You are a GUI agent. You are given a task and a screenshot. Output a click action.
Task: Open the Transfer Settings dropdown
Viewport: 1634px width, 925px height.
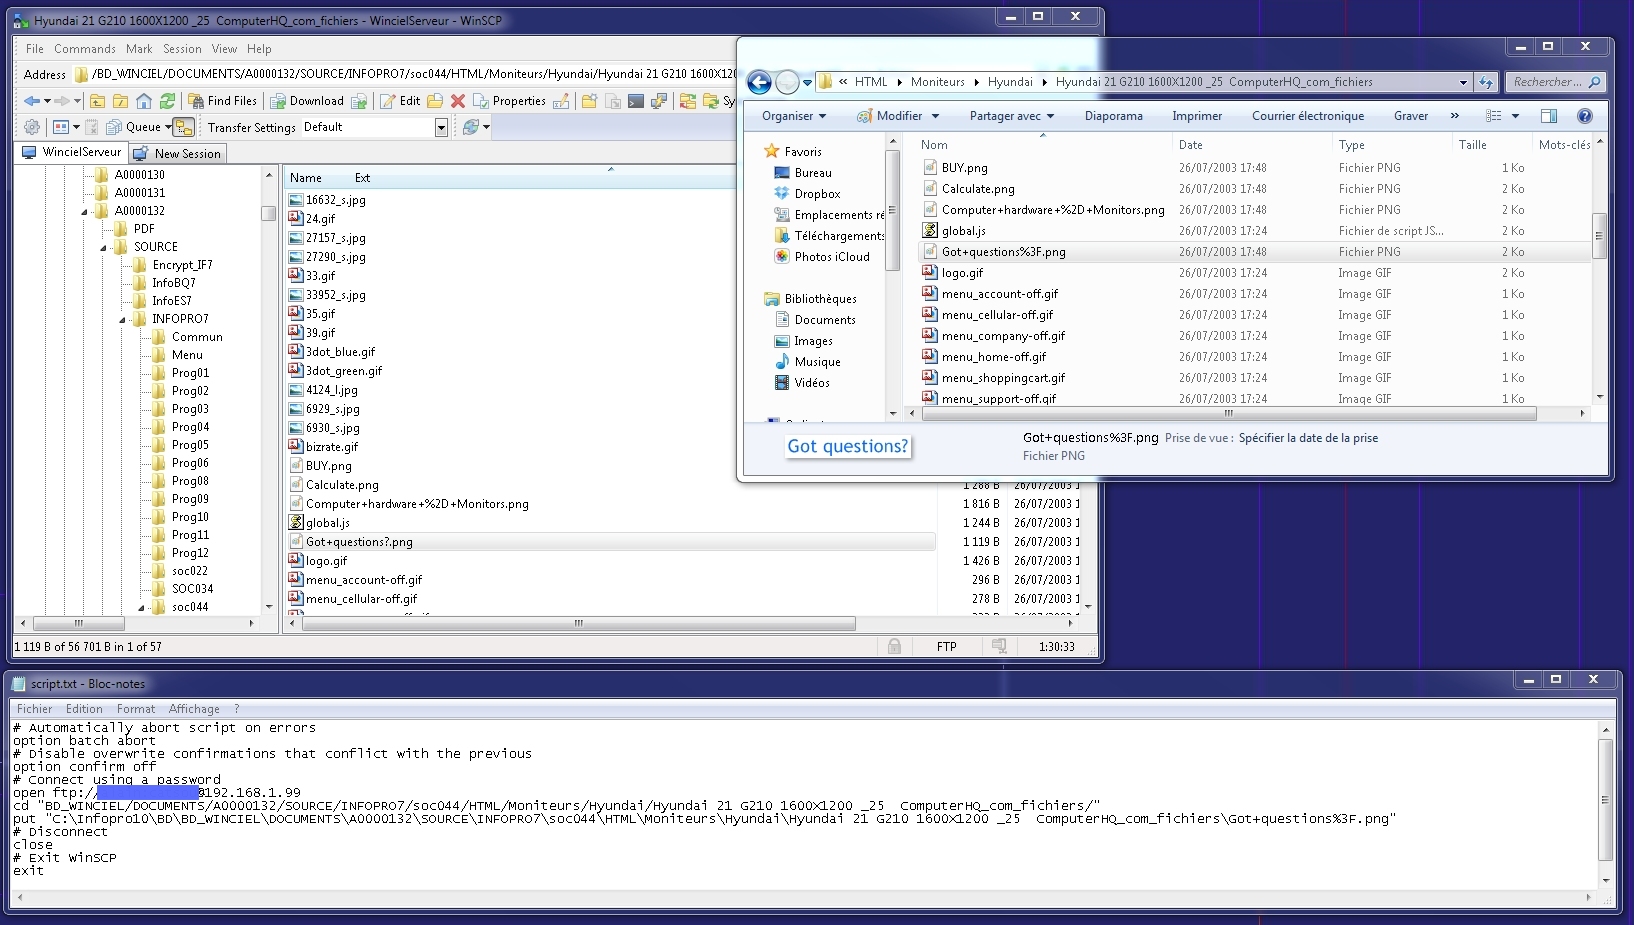click(441, 127)
